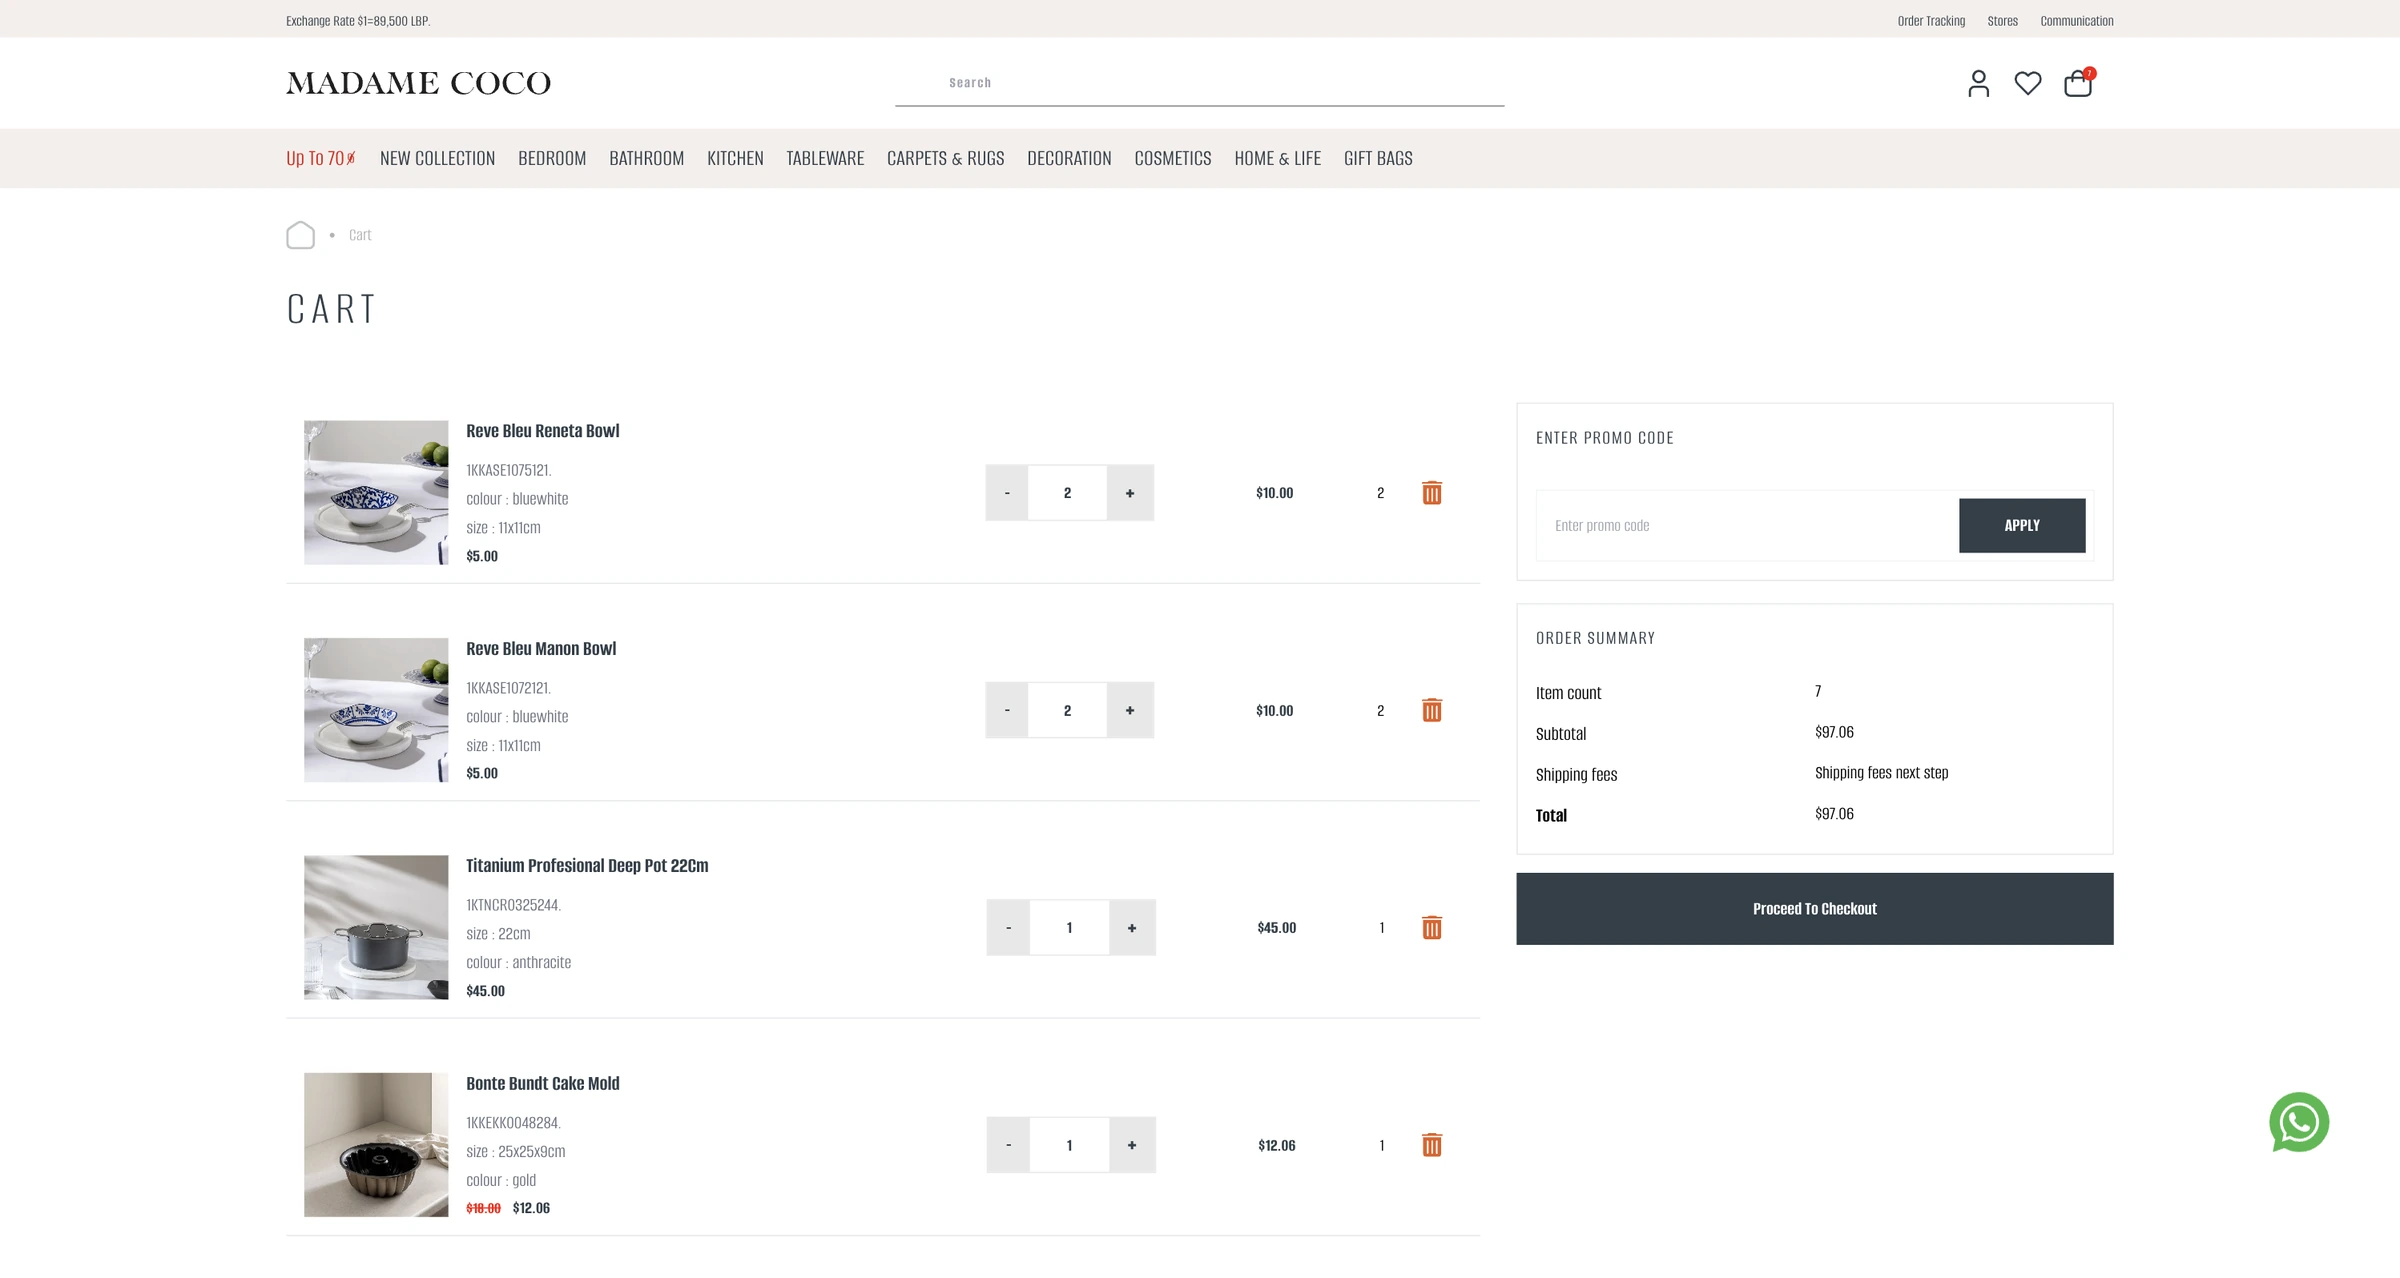Image resolution: width=2400 pixels, height=1278 pixels.
Task: Increase quantity of Titanium Profesional Deep Pot
Action: point(1132,927)
